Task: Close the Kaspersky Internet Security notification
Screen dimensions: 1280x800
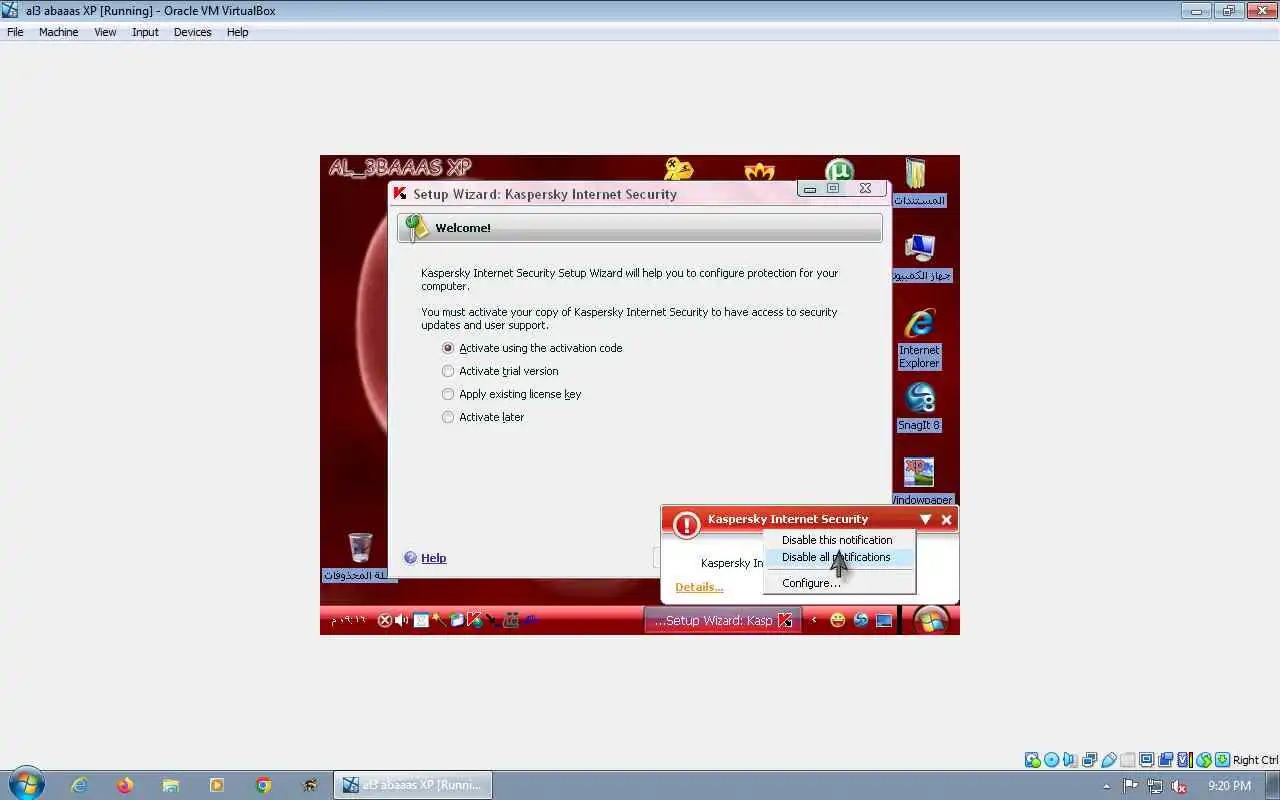Action: [946, 519]
